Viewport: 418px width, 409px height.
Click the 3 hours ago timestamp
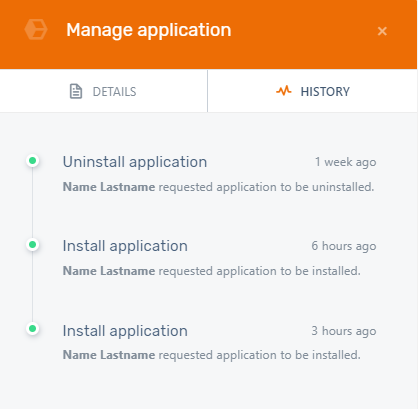[344, 331]
